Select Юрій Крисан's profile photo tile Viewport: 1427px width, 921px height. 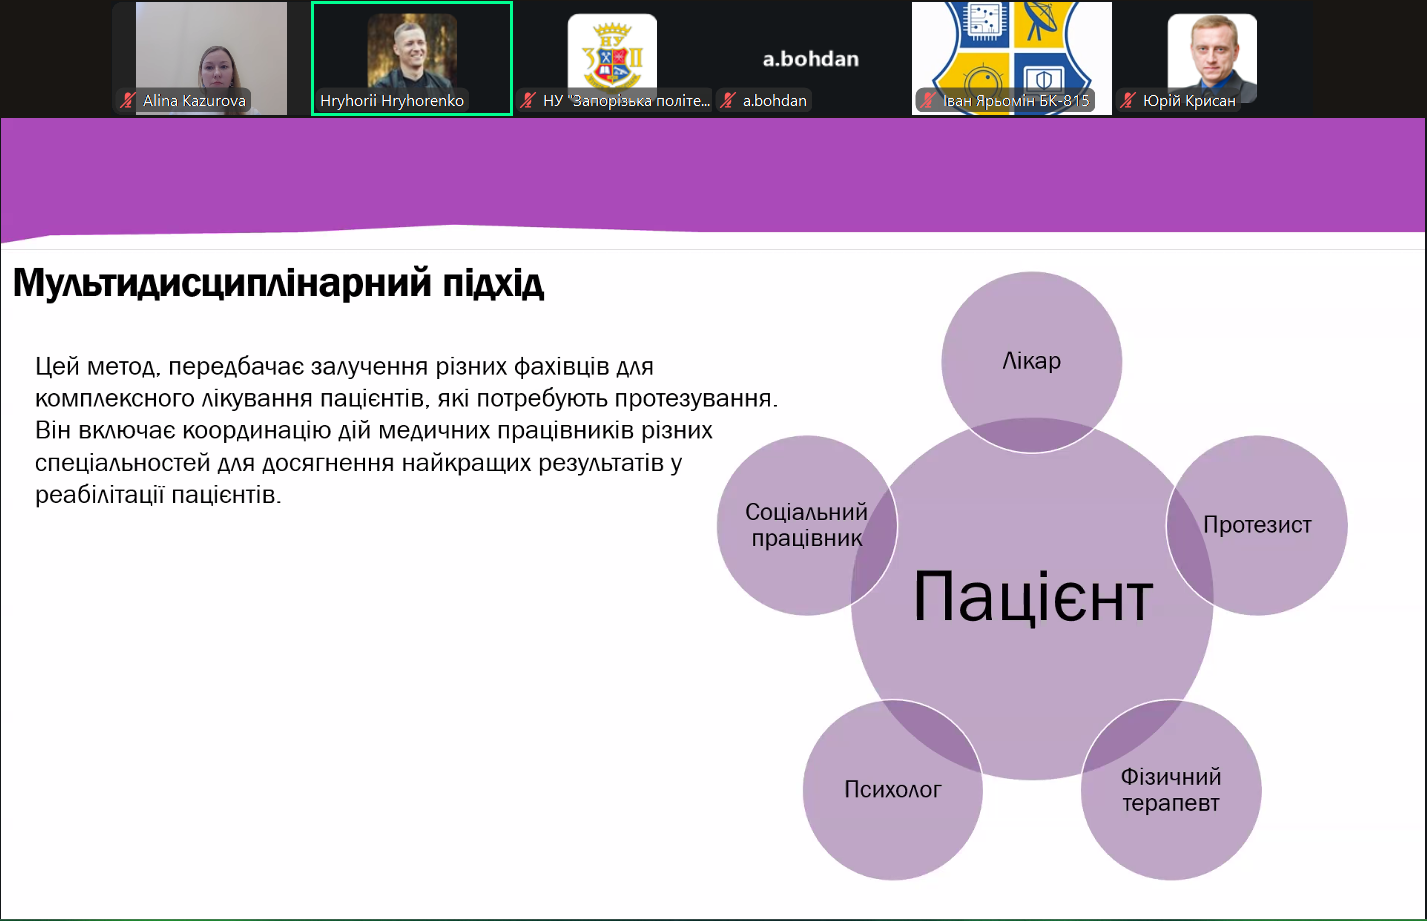click(1211, 50)
